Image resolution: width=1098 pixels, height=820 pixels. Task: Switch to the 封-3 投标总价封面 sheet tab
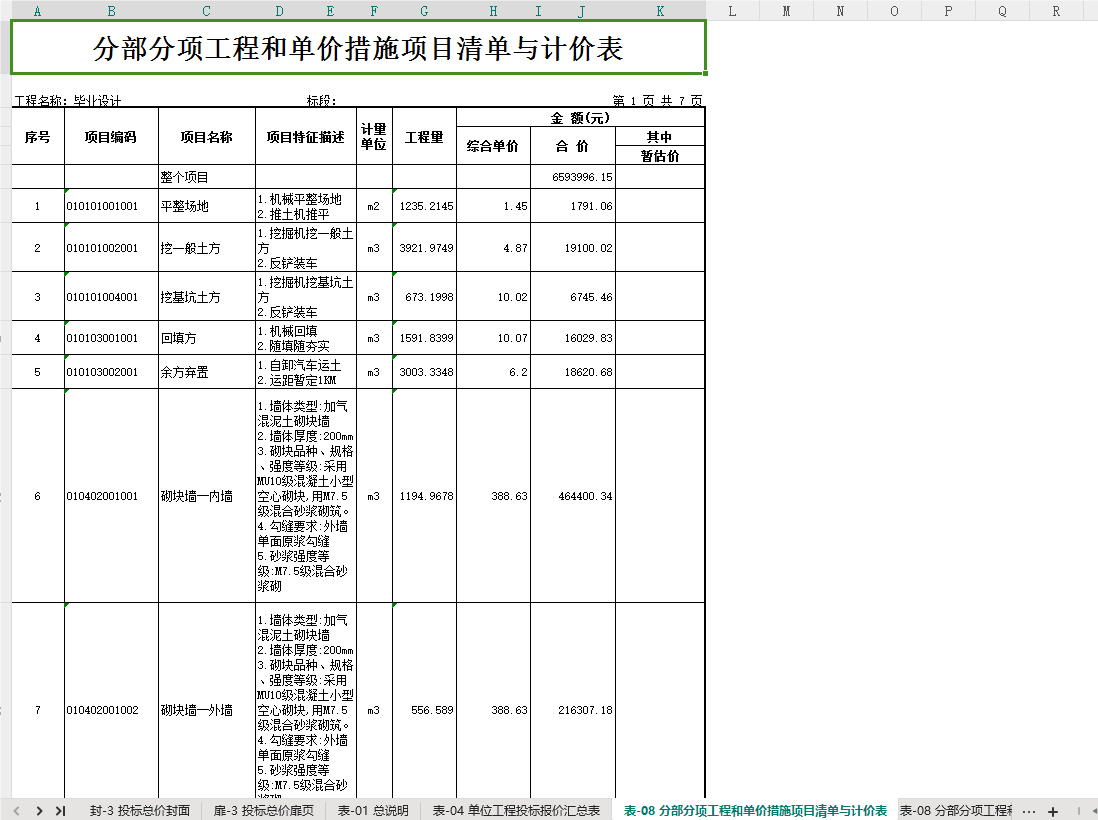(x=140, y=811)
